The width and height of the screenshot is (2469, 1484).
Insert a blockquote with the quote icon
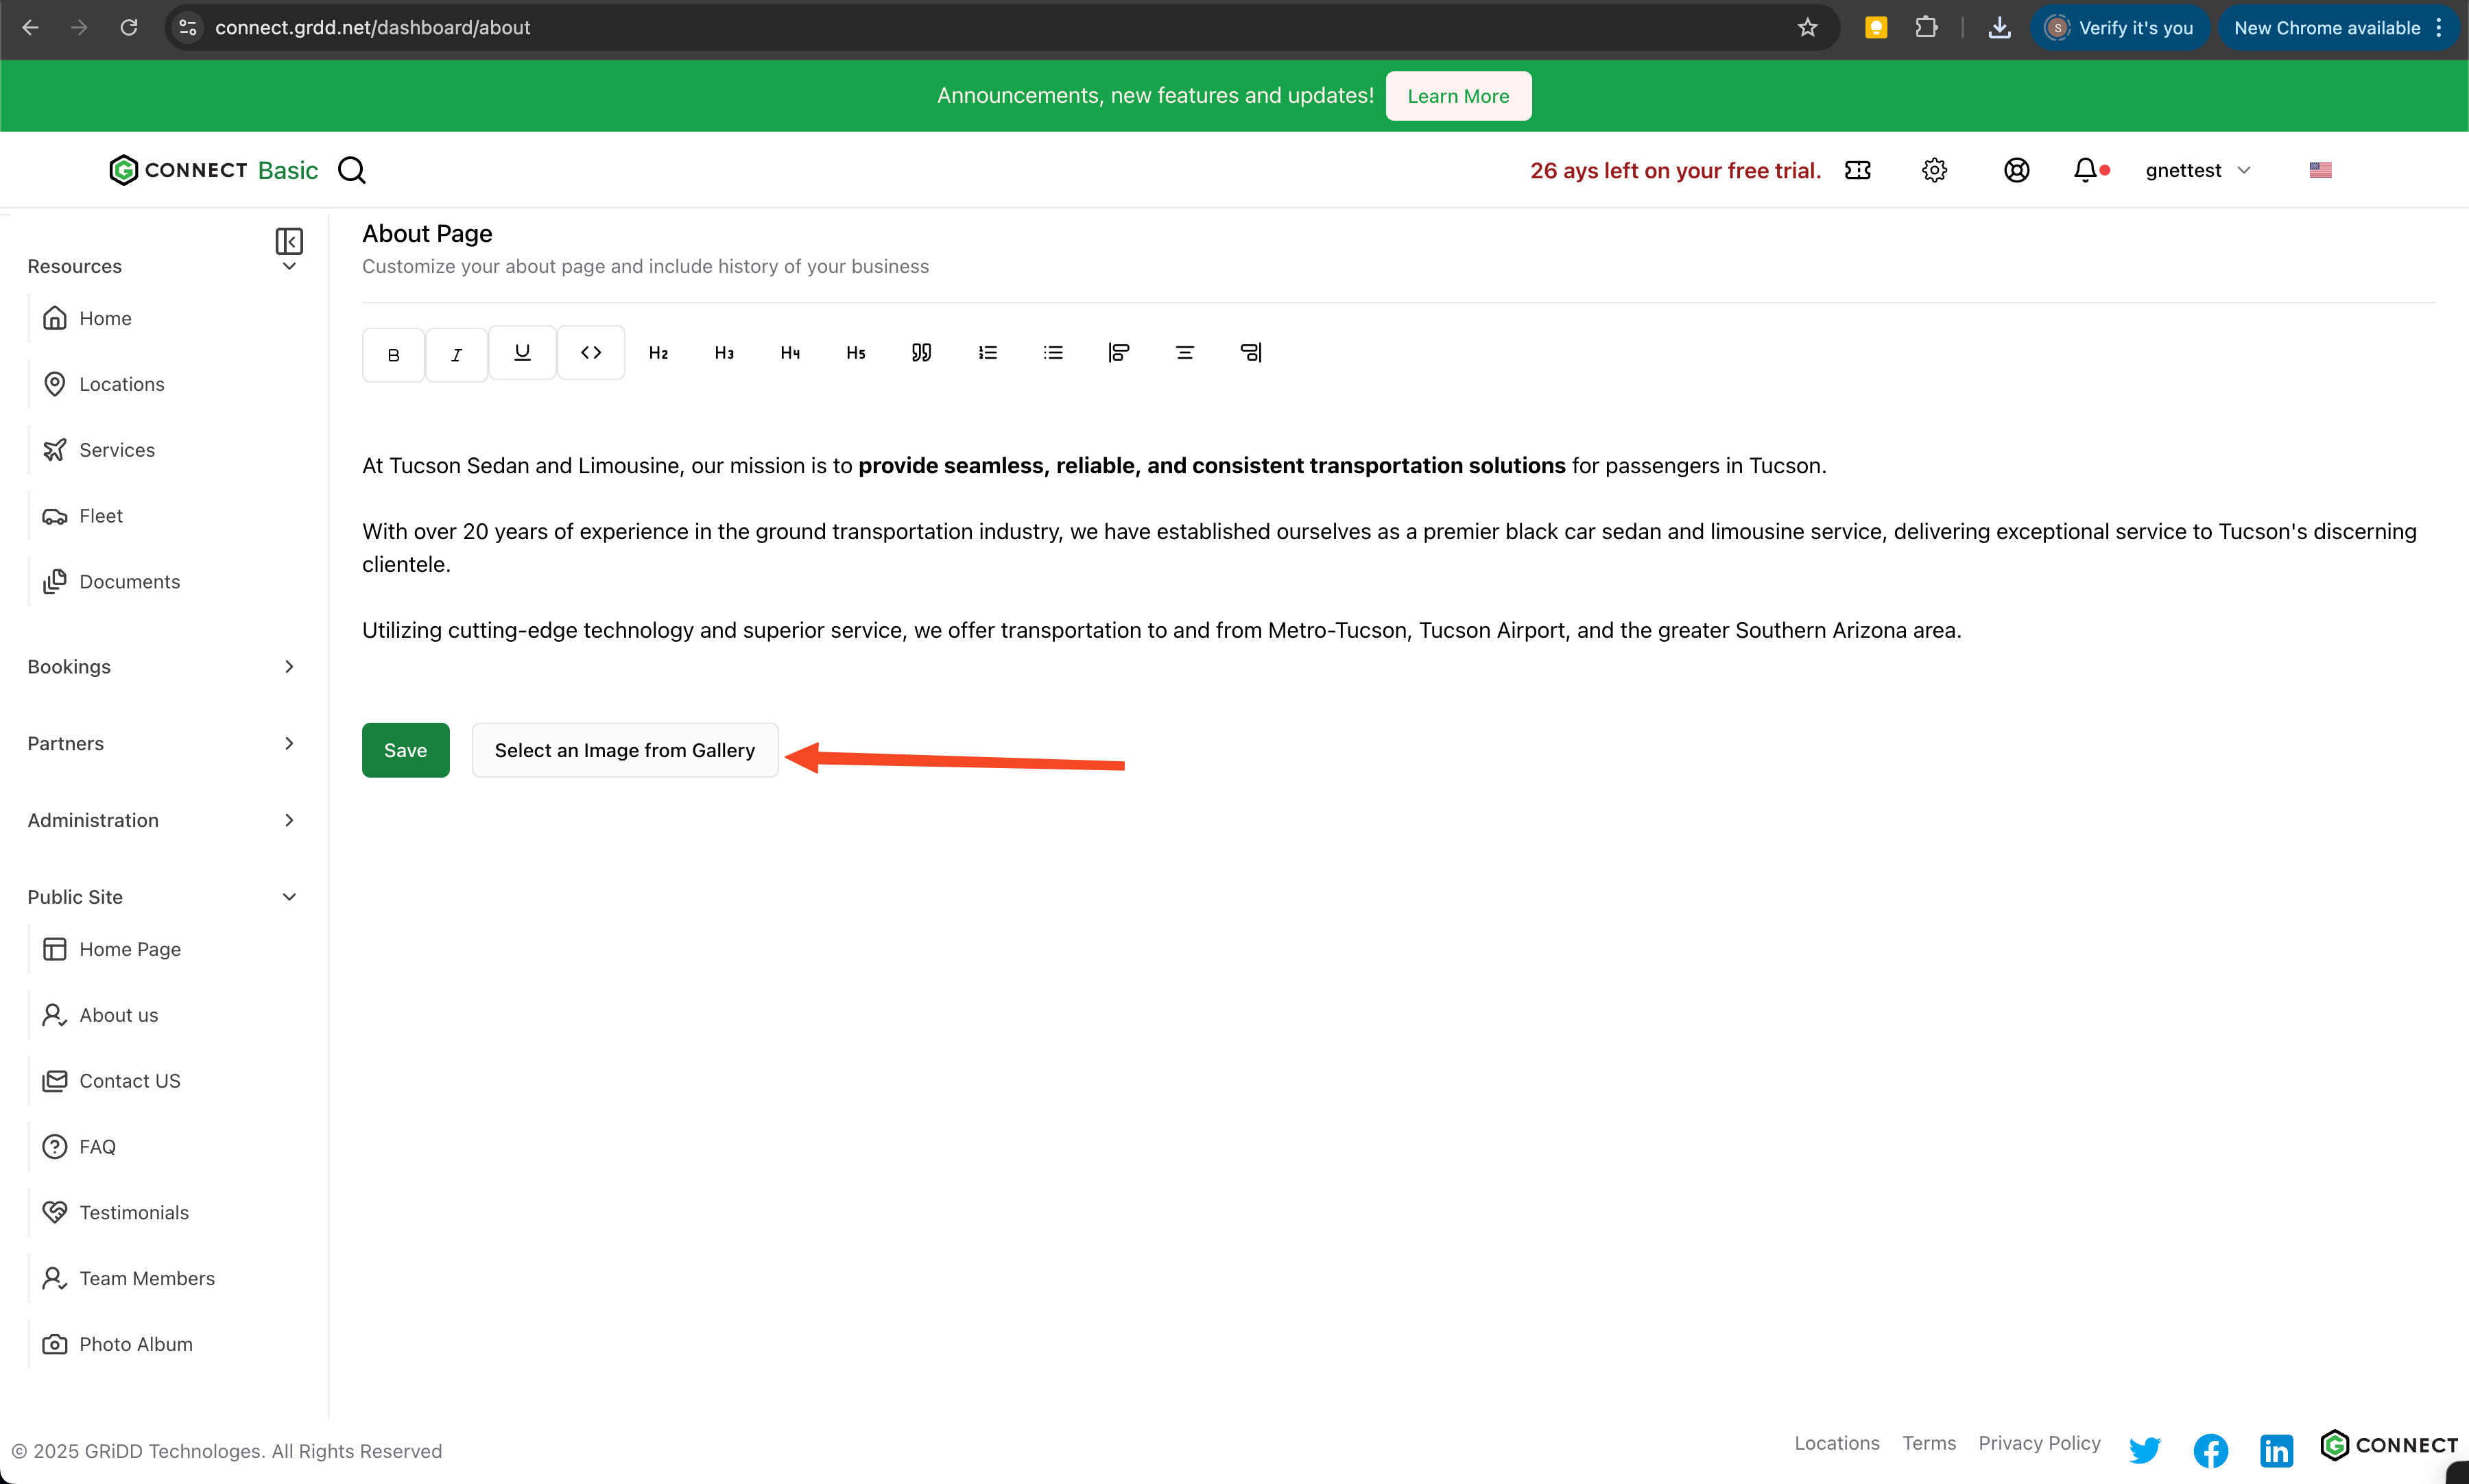pos(921,352)
